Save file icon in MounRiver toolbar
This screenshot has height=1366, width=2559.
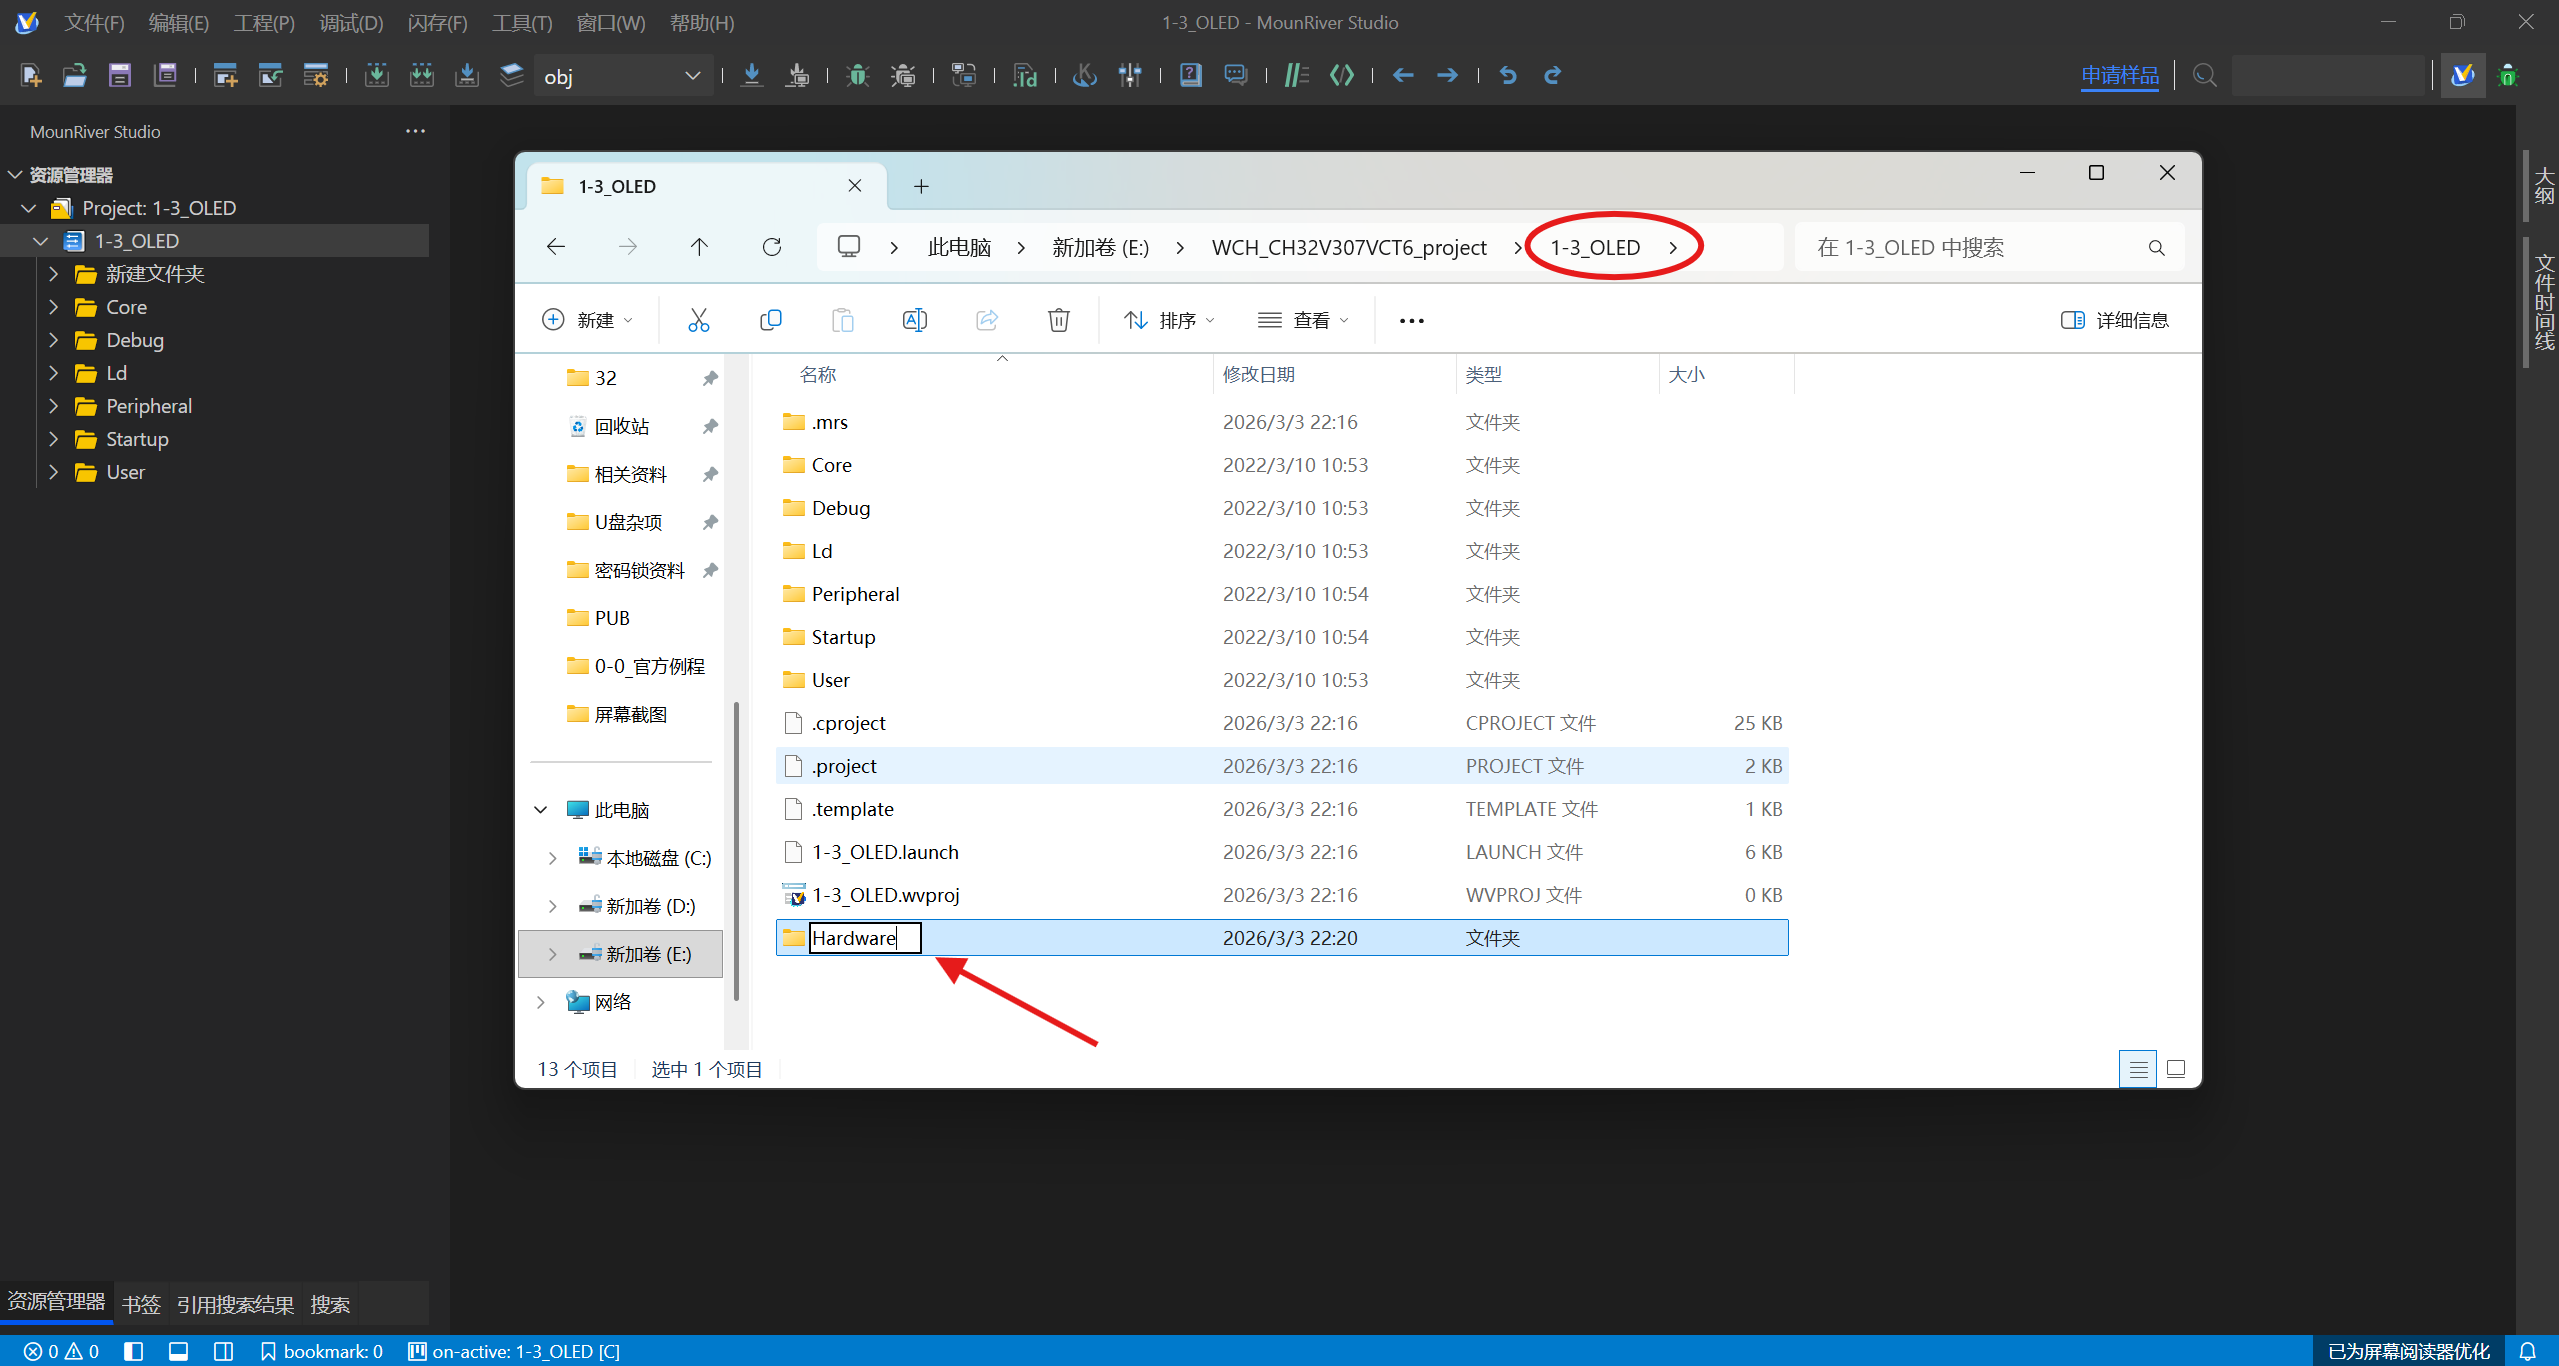coord(120,75)
